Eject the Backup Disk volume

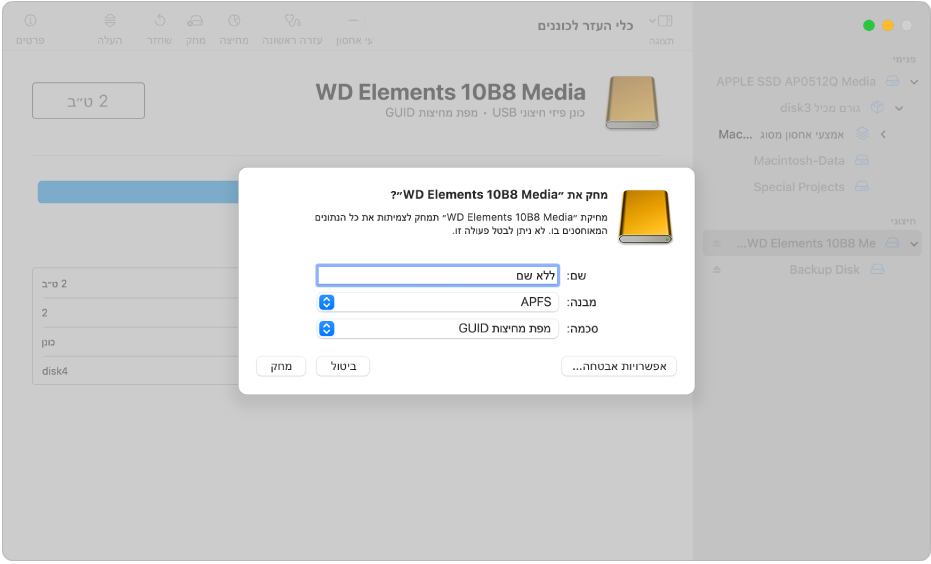(717, 270)
